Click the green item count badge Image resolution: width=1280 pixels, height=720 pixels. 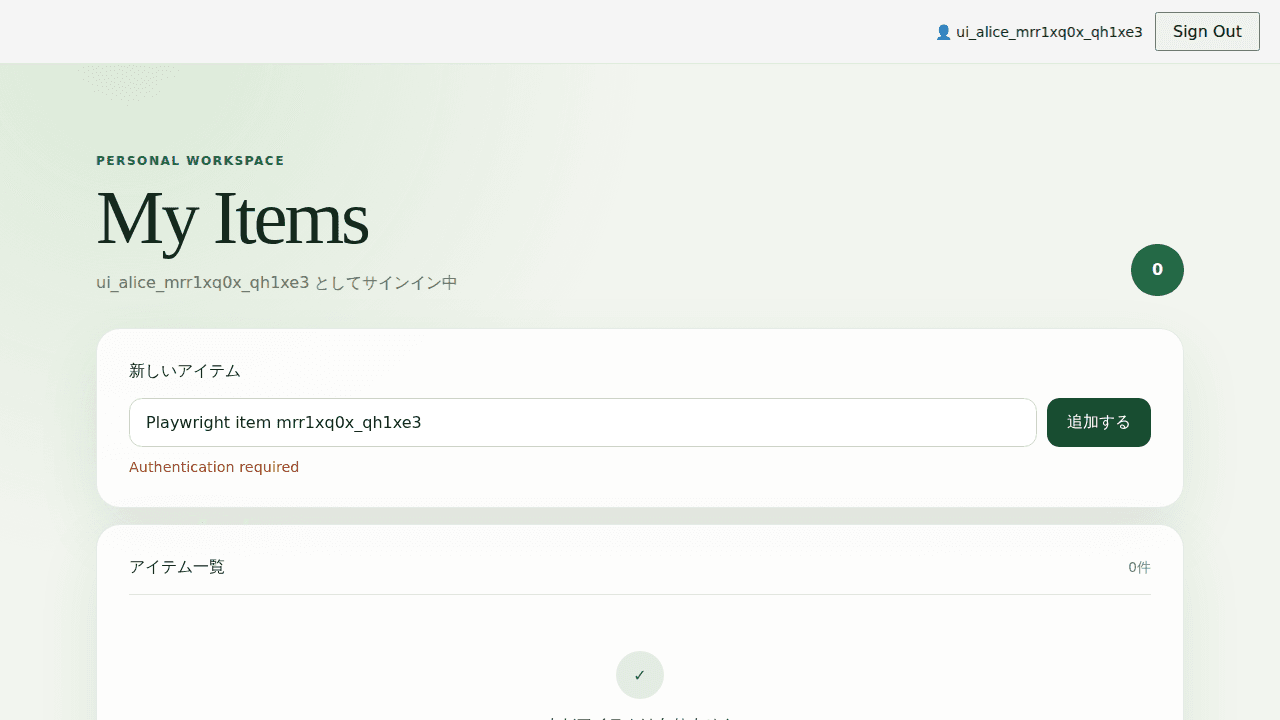1157,270
